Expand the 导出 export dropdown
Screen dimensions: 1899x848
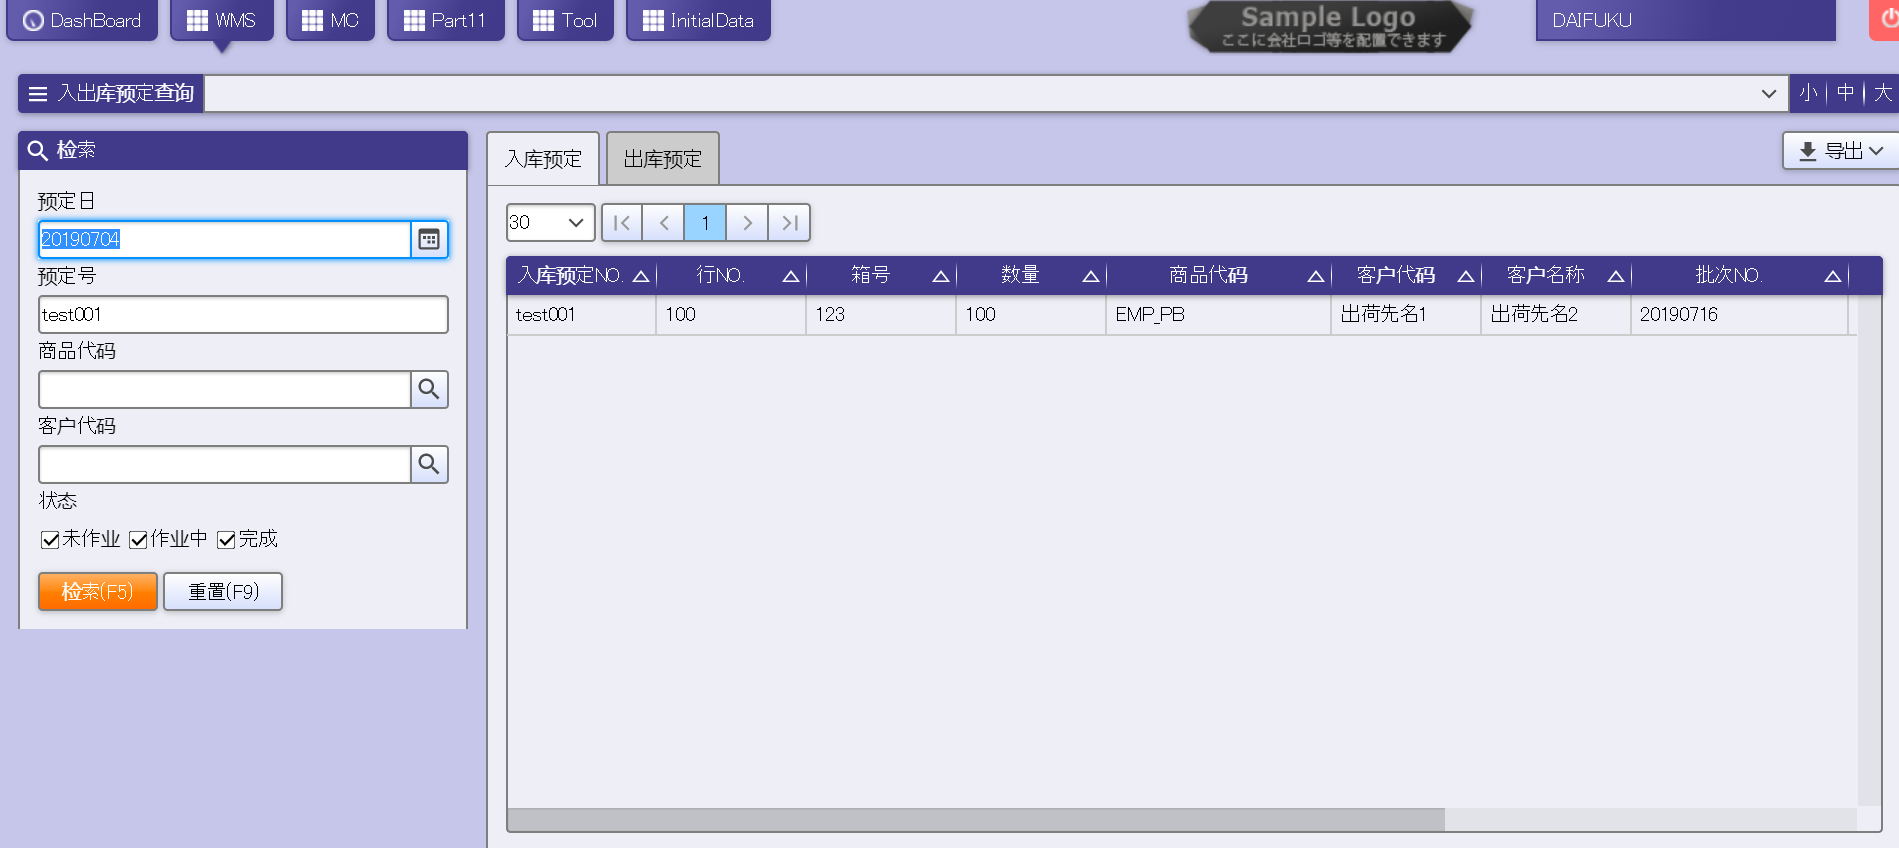pos(1840,151)
